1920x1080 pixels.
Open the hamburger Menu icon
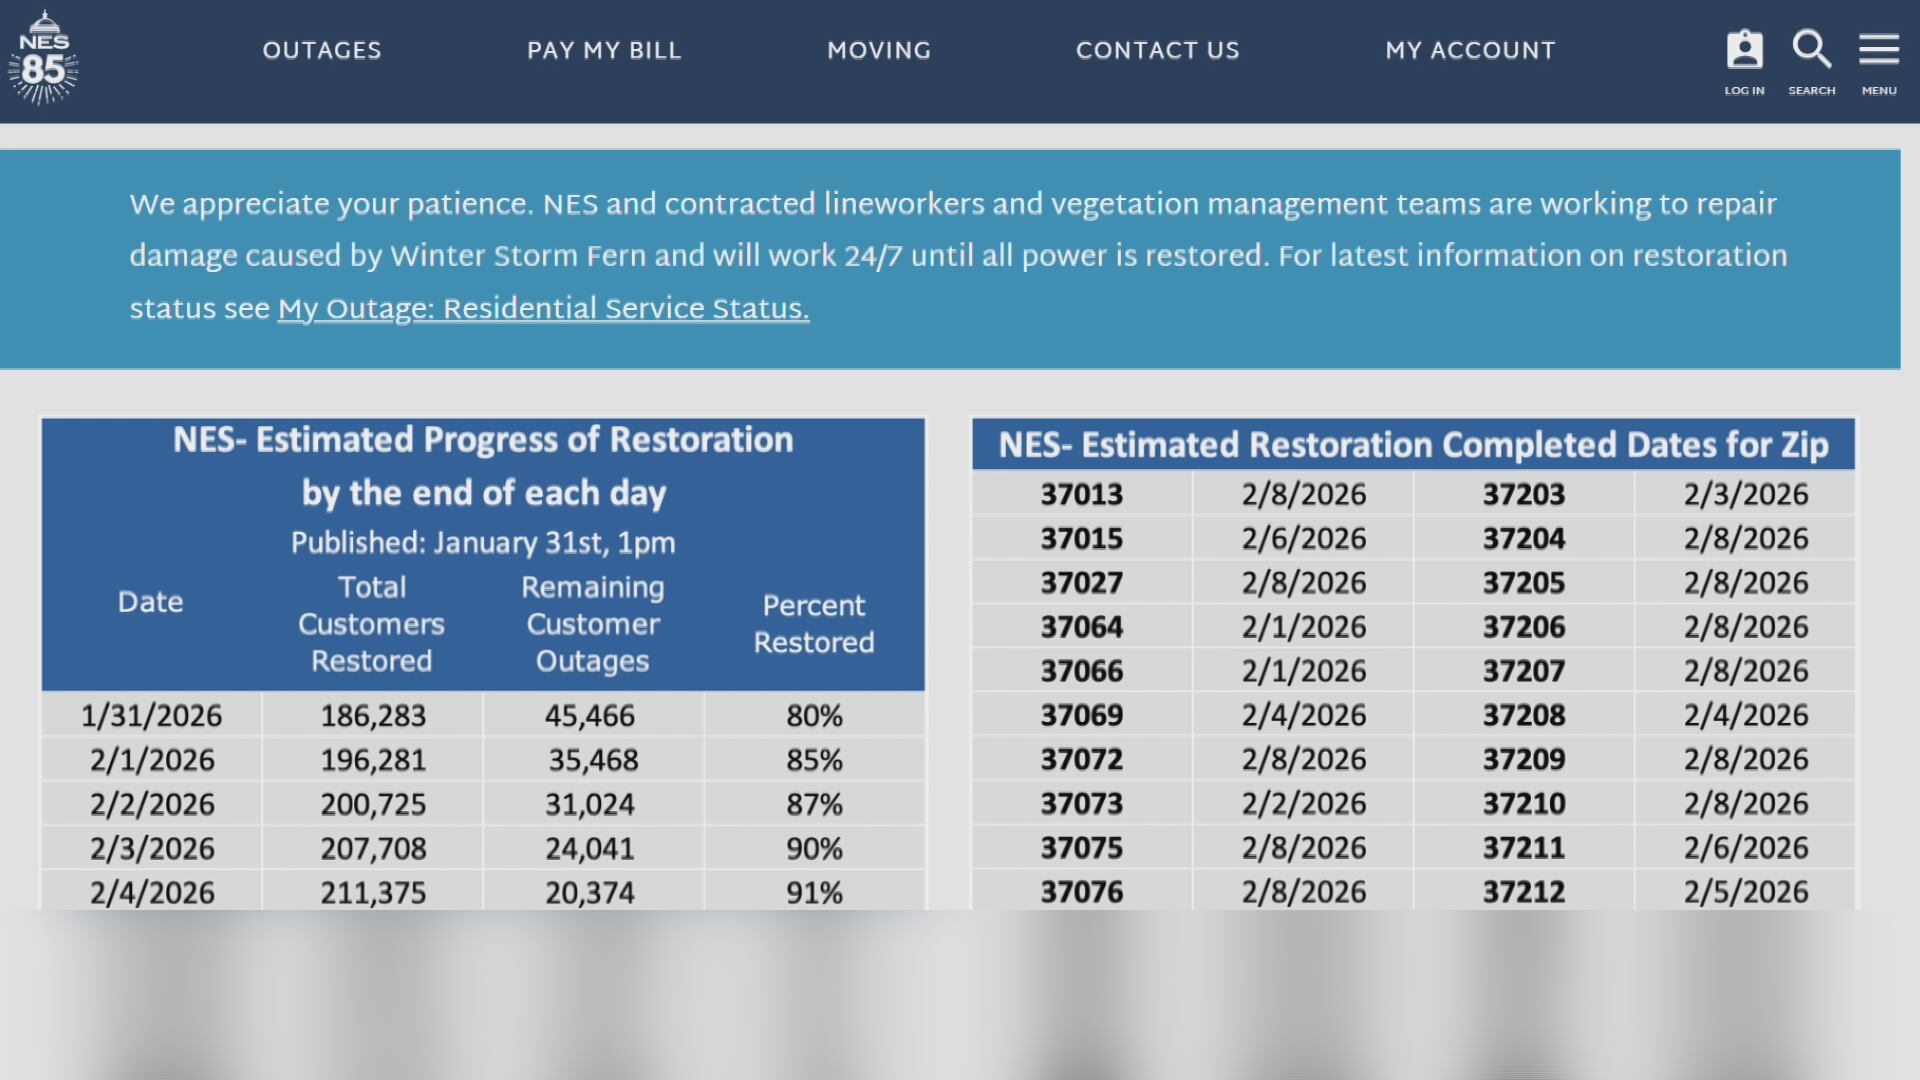(1878, 50)
